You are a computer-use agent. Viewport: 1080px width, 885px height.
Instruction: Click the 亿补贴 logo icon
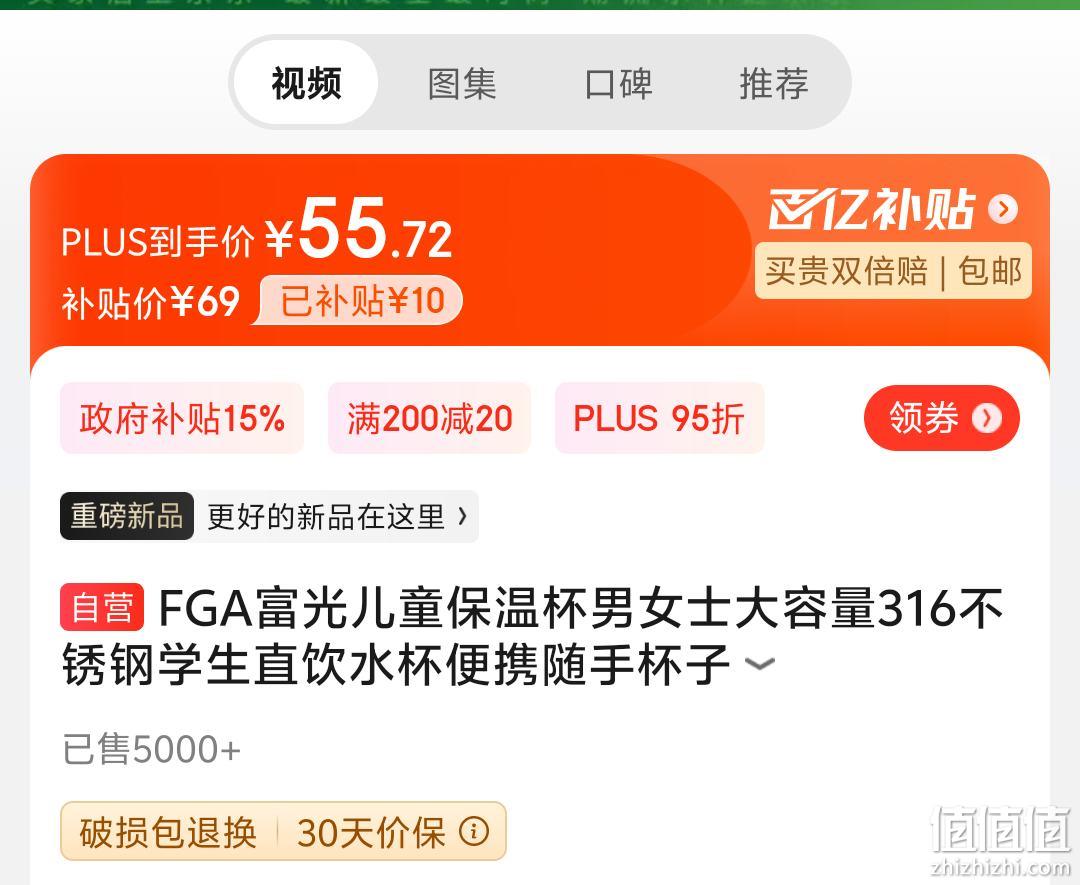coord(872,208)
